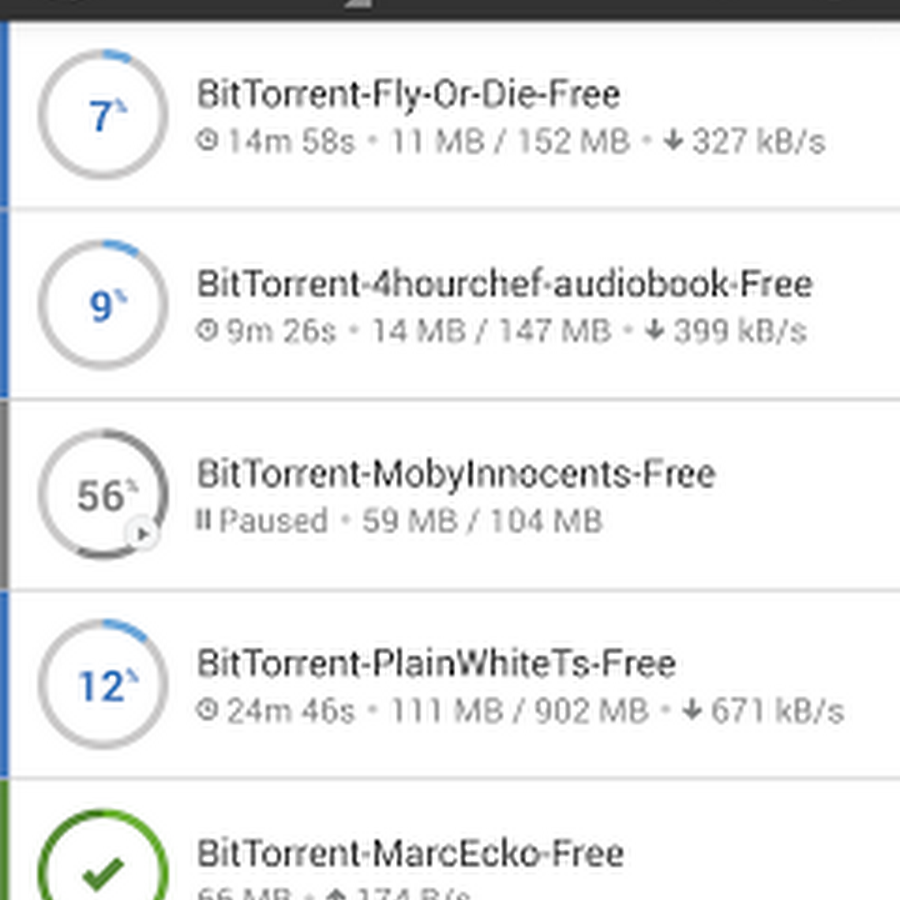Expand the MobyInnocents torrent entry
900x900 pixels.
click(x=456, y=473)
